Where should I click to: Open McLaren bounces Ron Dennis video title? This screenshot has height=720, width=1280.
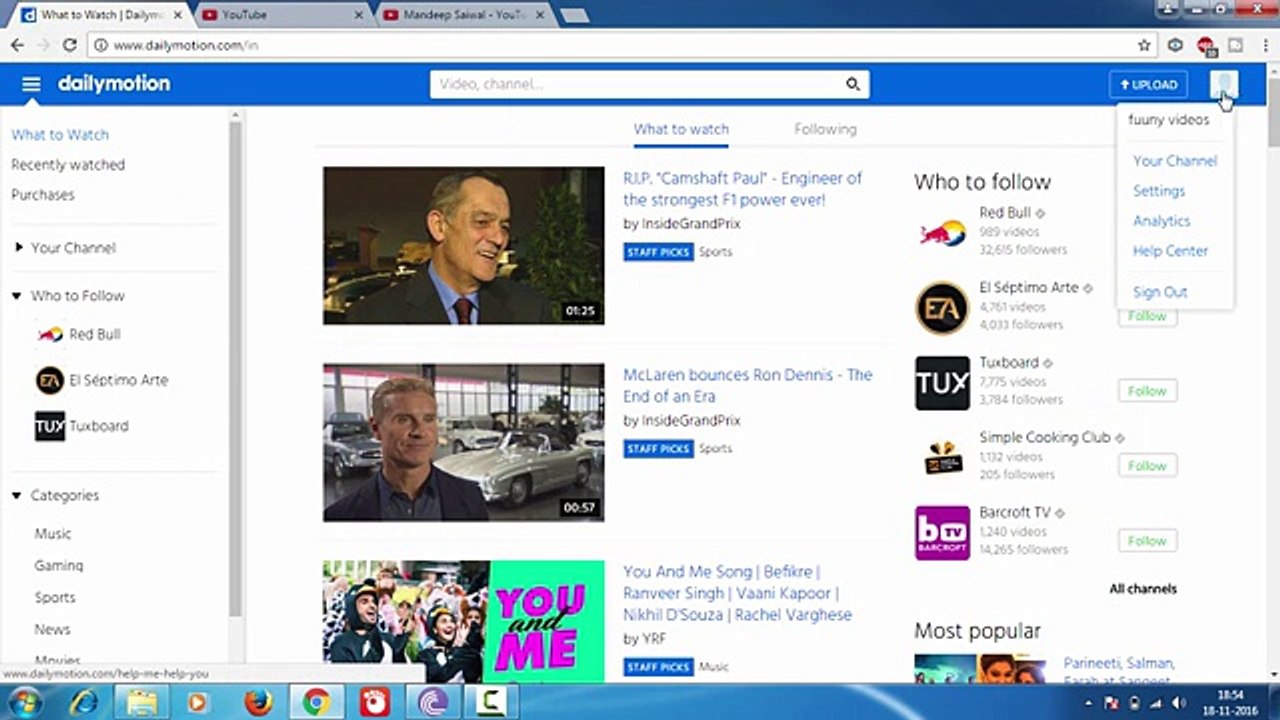748,385
